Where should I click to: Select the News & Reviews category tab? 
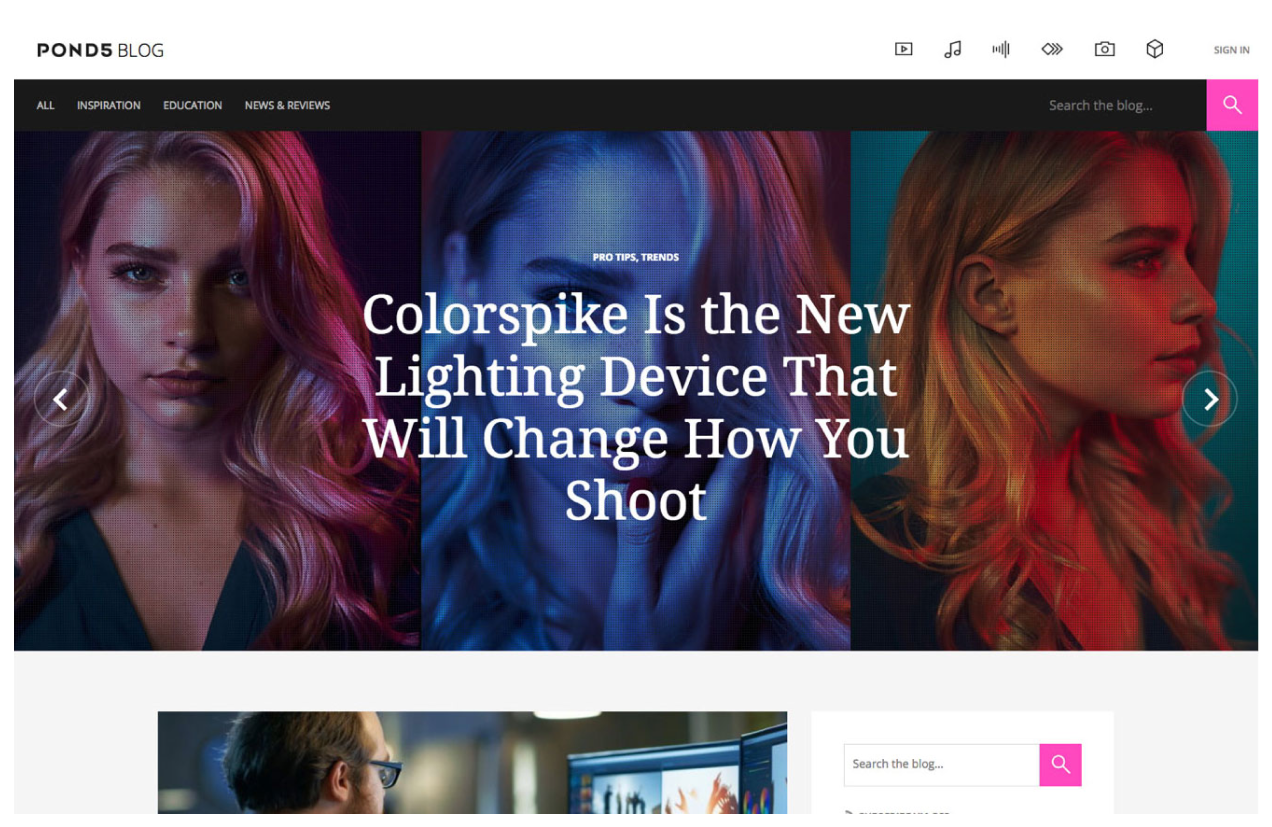(x=287, y=105)
